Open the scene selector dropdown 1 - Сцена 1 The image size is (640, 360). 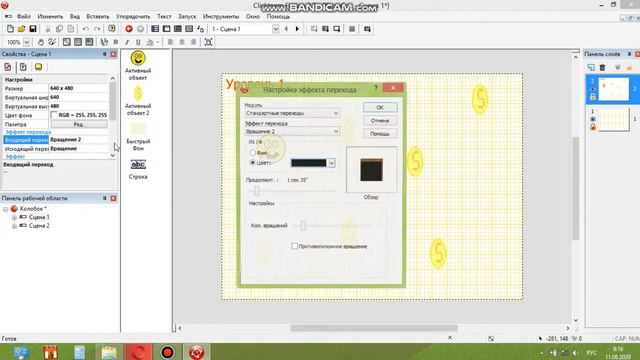(276, 29)
